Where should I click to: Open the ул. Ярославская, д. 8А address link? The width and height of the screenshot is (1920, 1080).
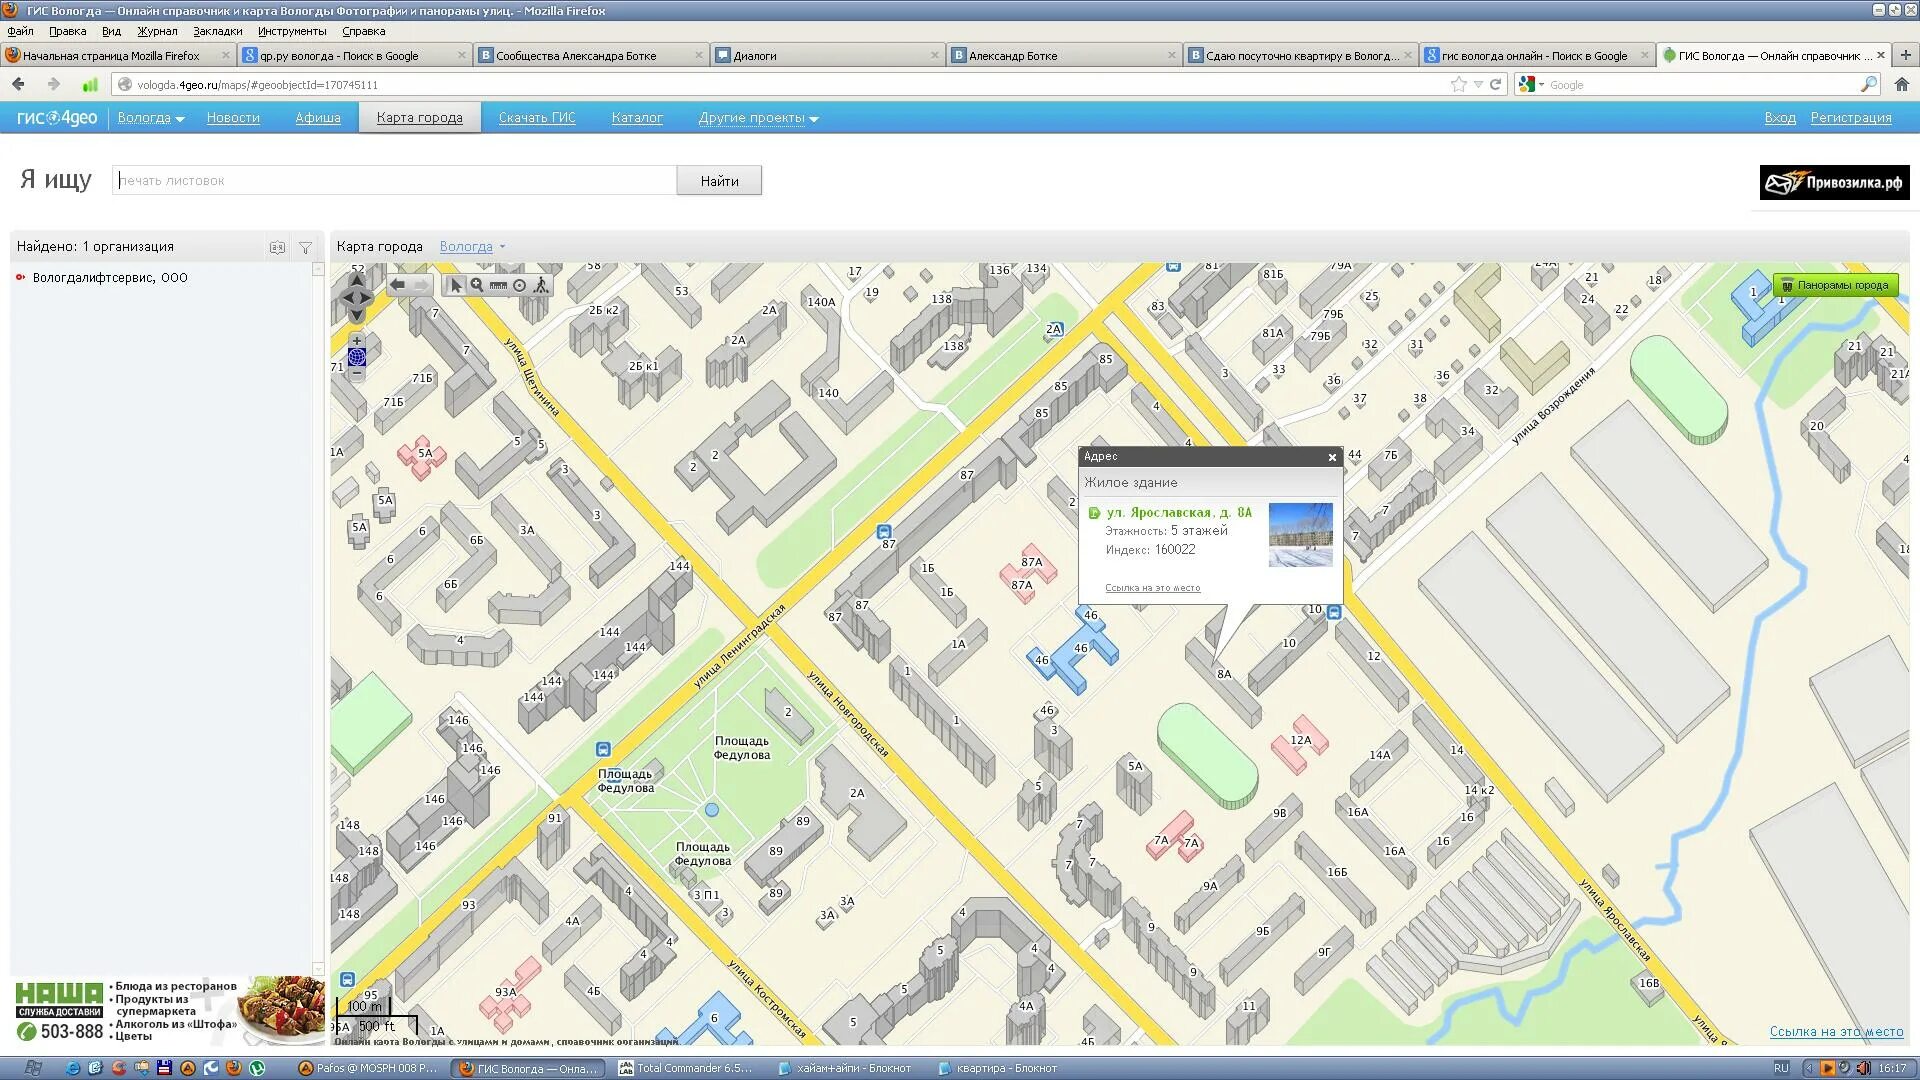coord(1178,512)
